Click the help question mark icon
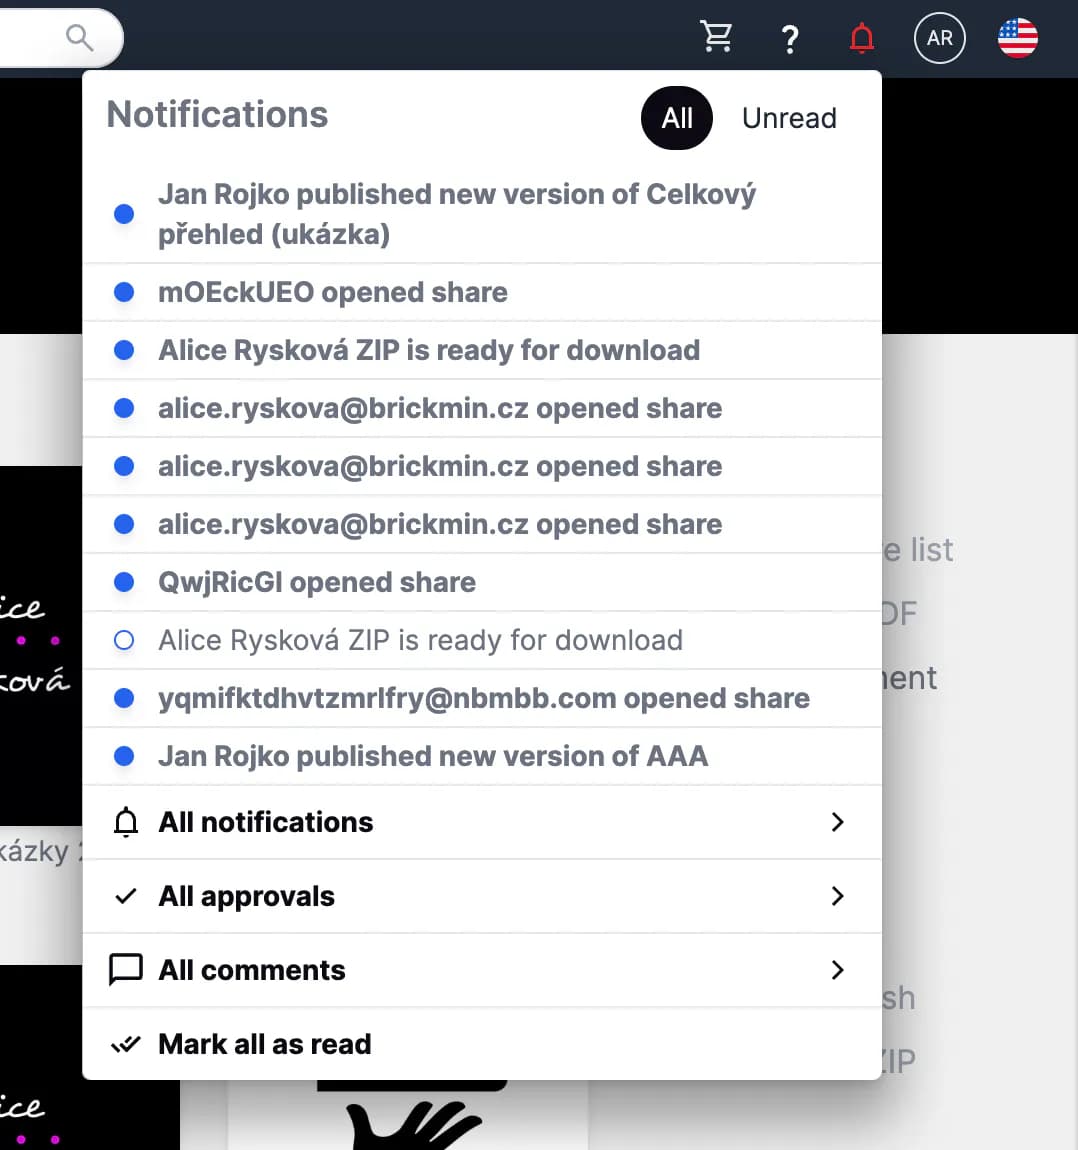 tap(789, 39)
